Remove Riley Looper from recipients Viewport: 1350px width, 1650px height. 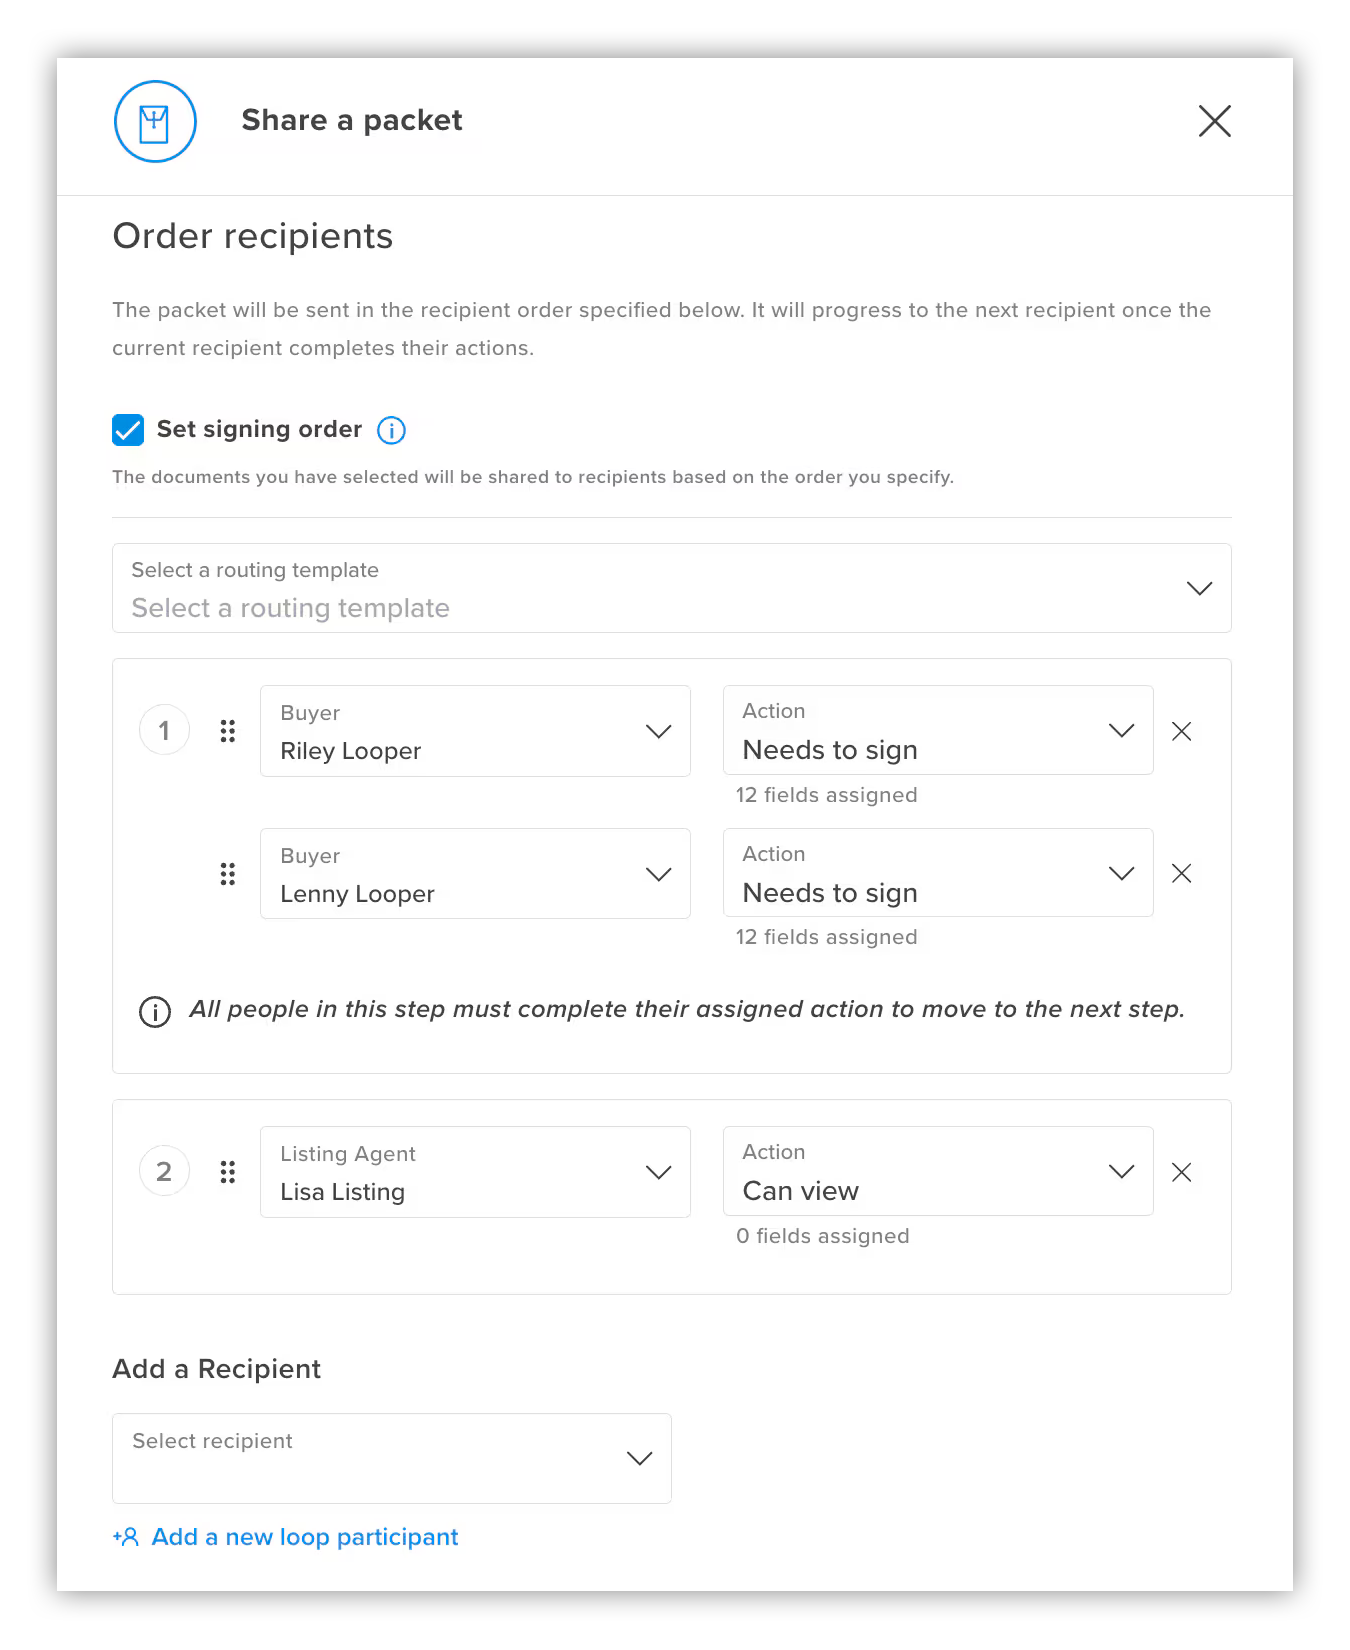click(1181, 731)
